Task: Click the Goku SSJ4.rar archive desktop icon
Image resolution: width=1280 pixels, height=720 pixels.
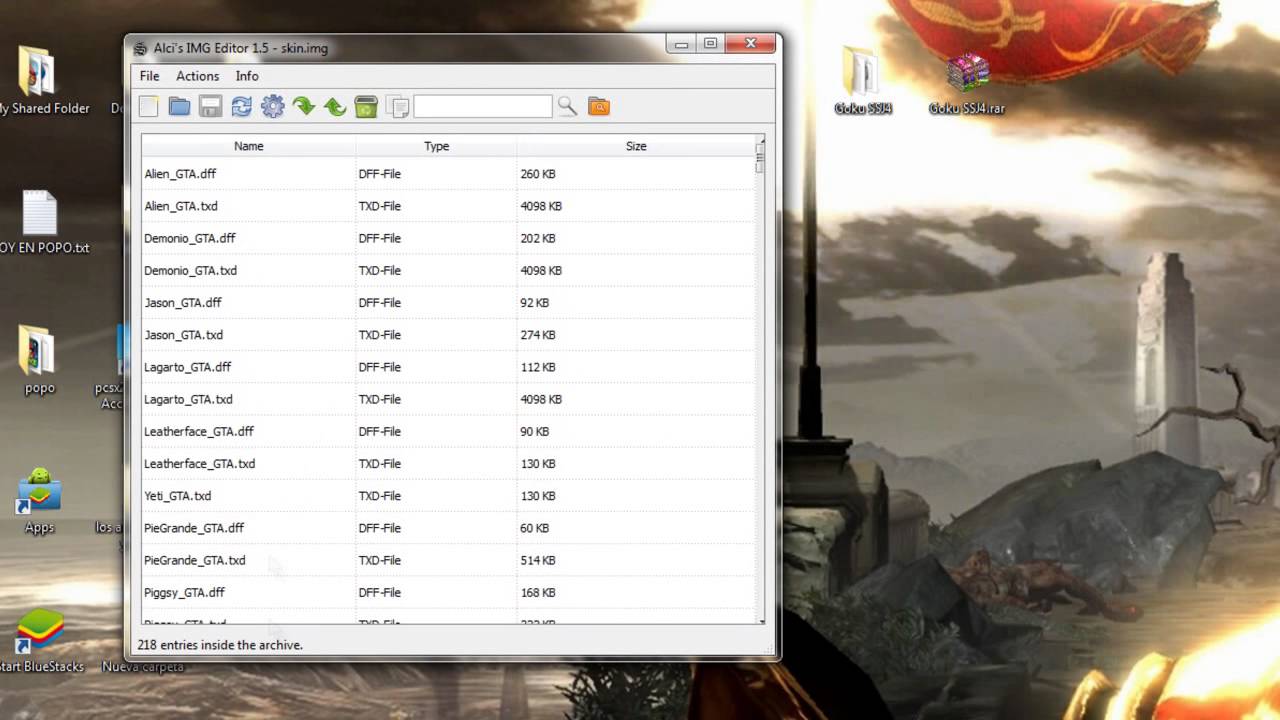Action: 967,83
